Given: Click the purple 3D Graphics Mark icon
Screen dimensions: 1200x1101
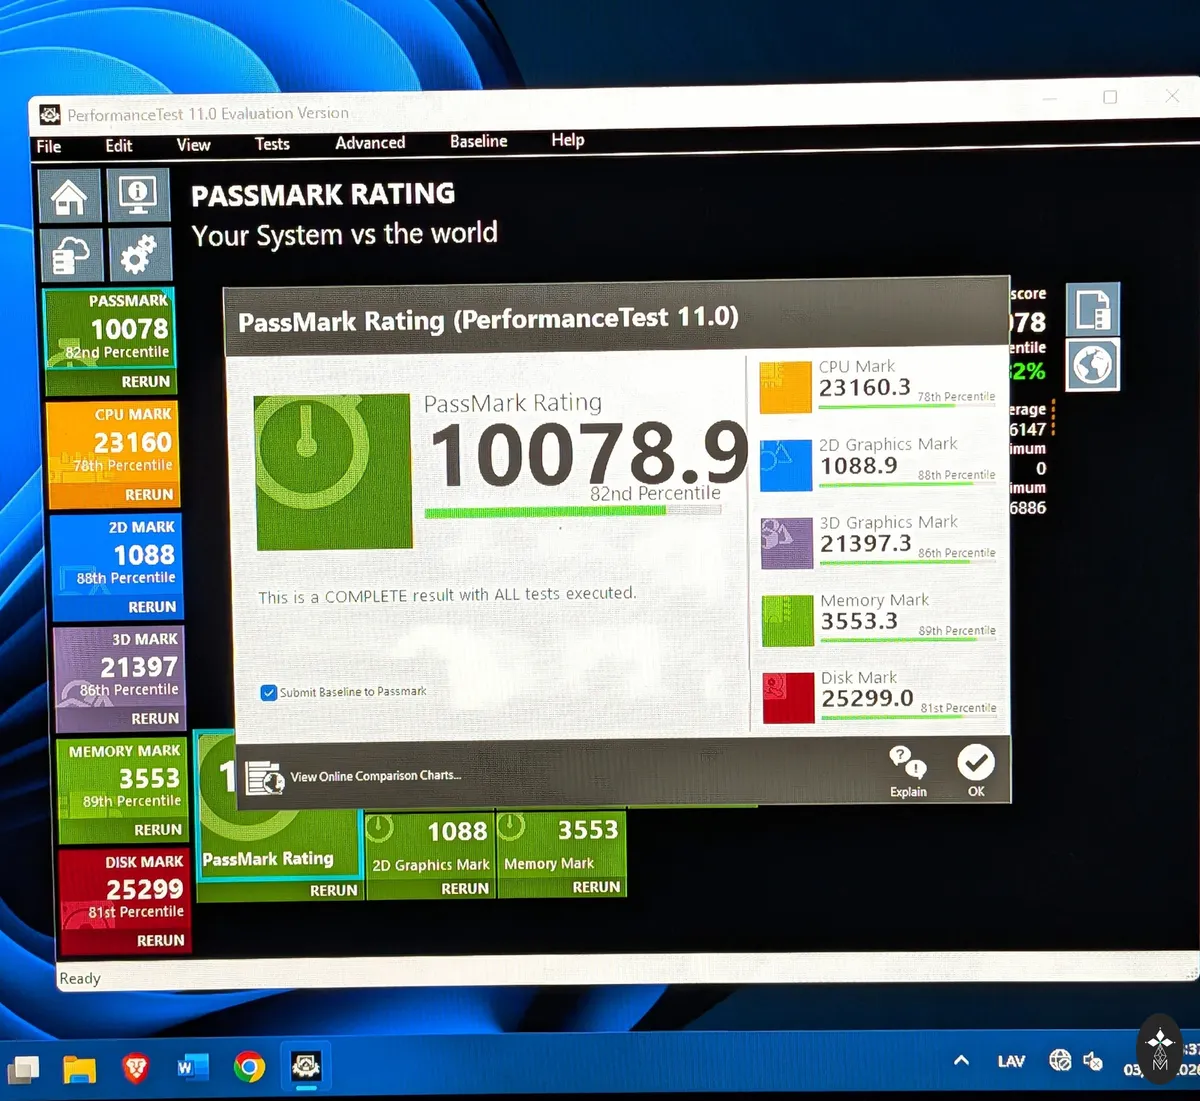Looking at the screenshot, I should pyautogui.click(x=787, y=543).
